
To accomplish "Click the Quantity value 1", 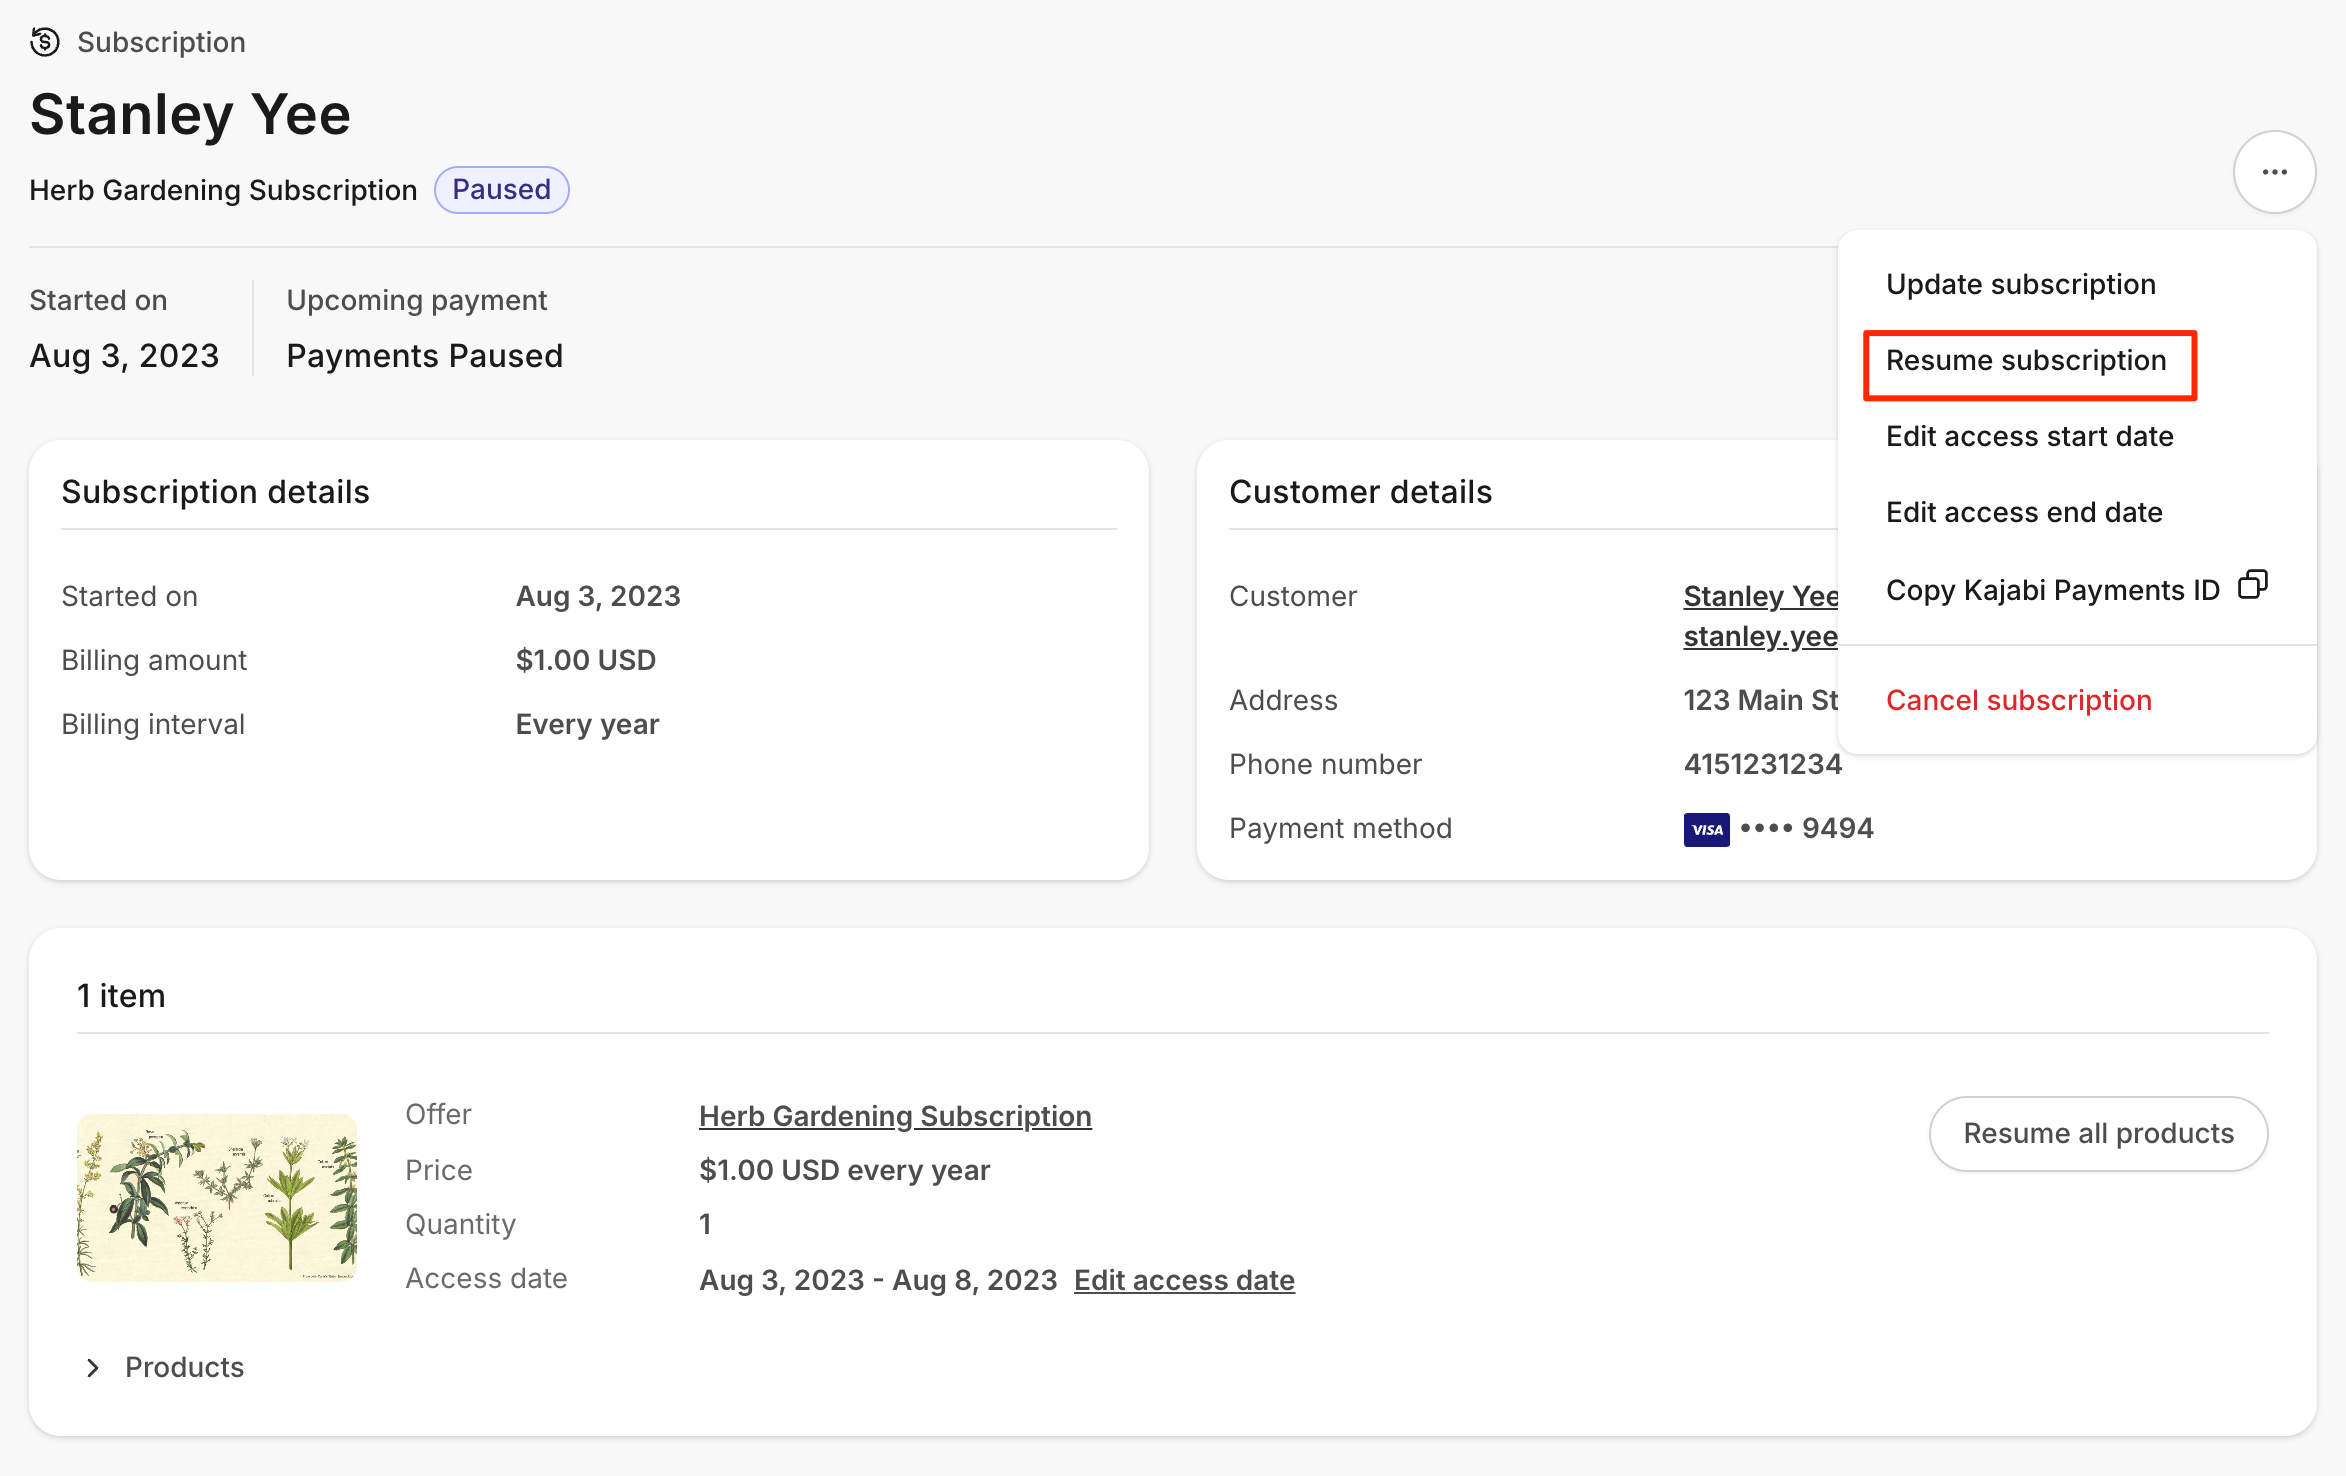I will pos(705,1224).
